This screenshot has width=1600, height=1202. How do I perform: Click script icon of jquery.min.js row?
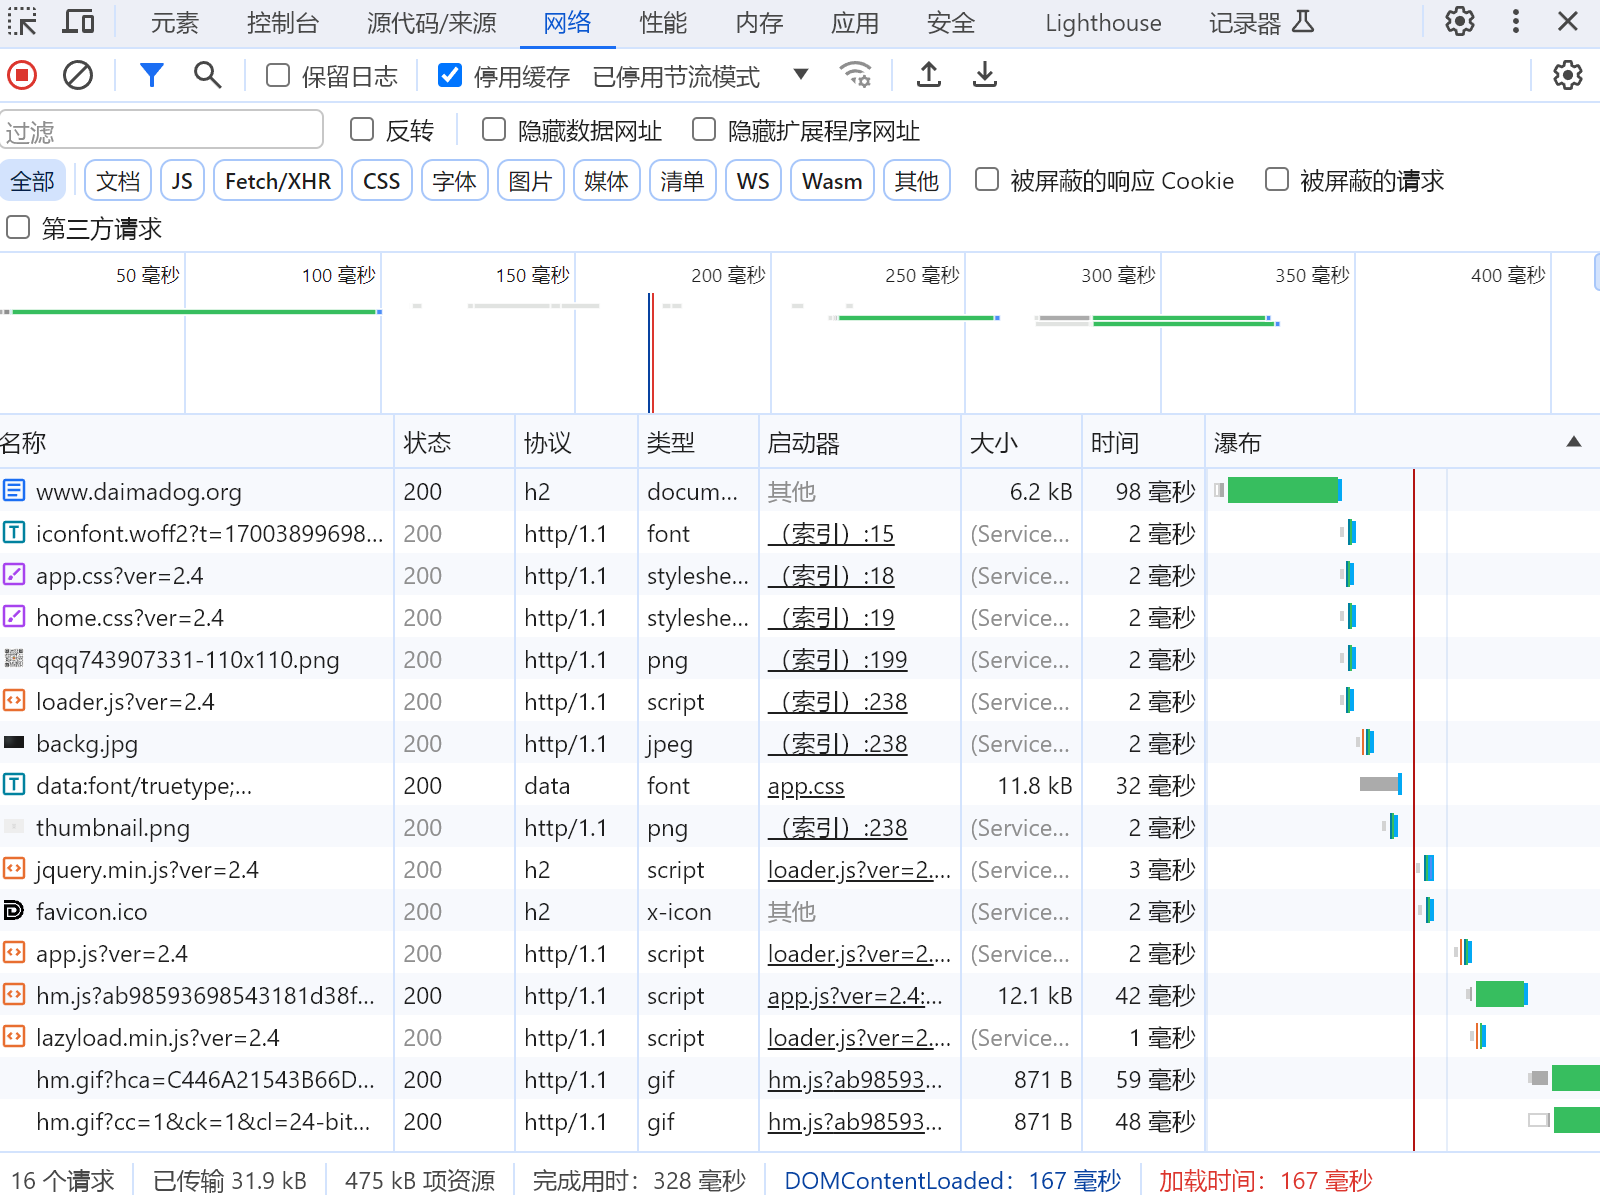pyautogui.click(x=14, y=868)
